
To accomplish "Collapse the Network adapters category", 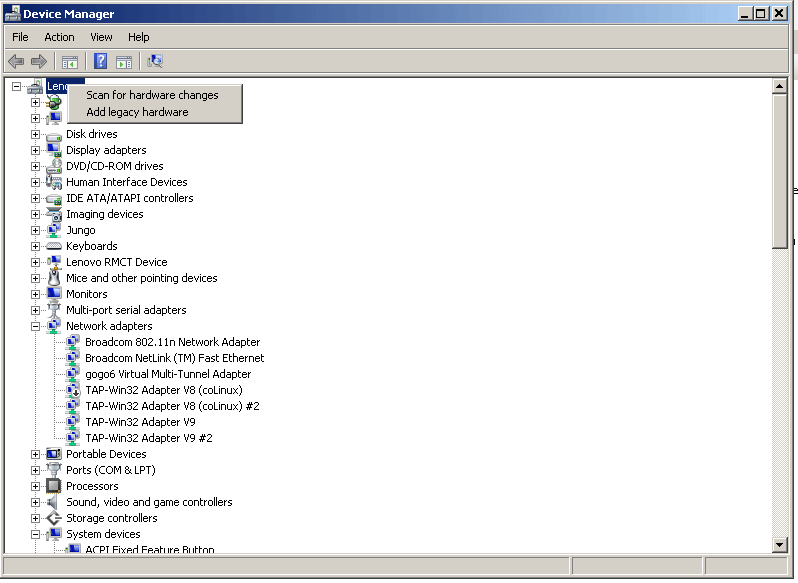I will pos(35,326).
